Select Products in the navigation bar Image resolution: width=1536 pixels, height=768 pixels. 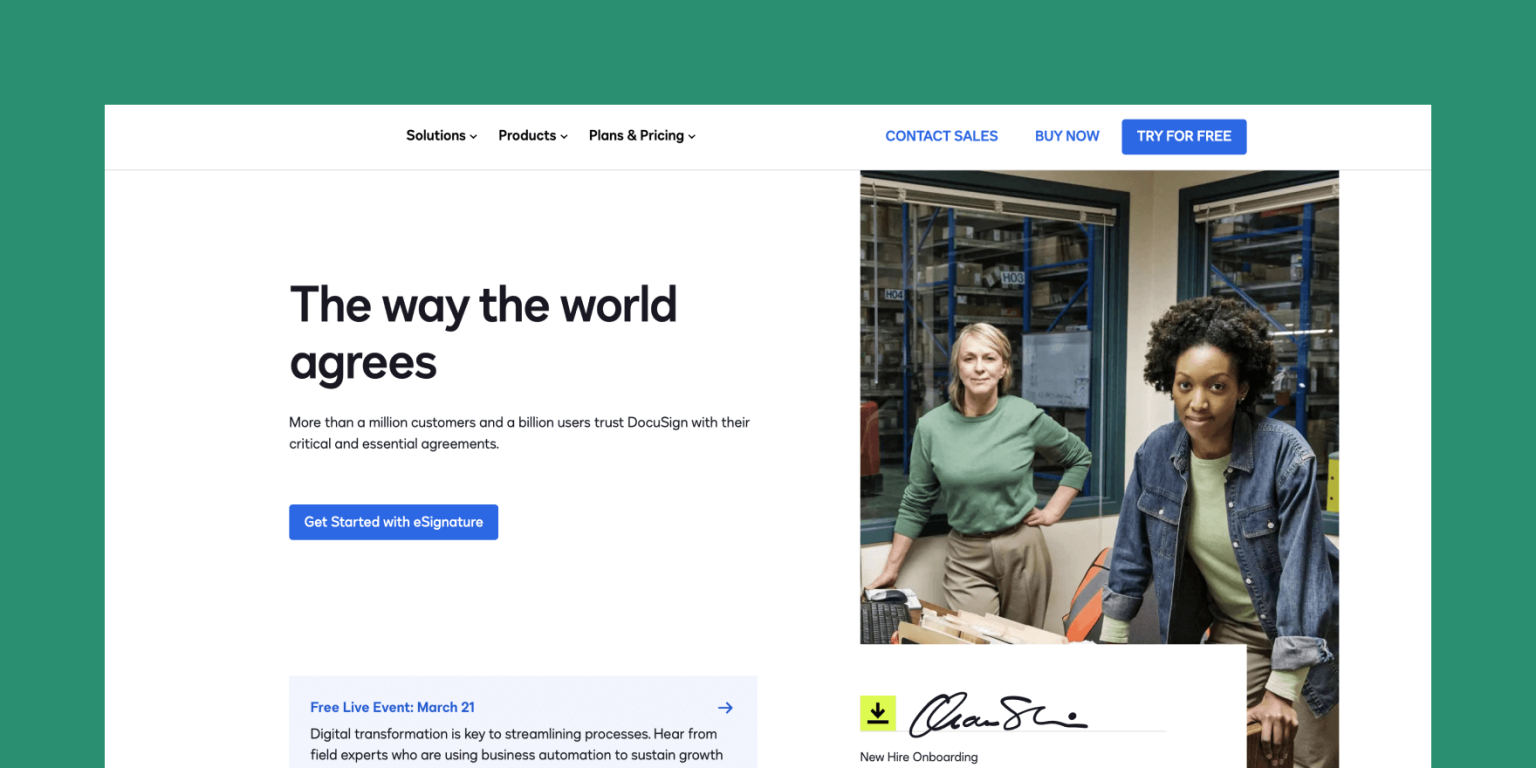pyautogui.click(x=527, y=135)
